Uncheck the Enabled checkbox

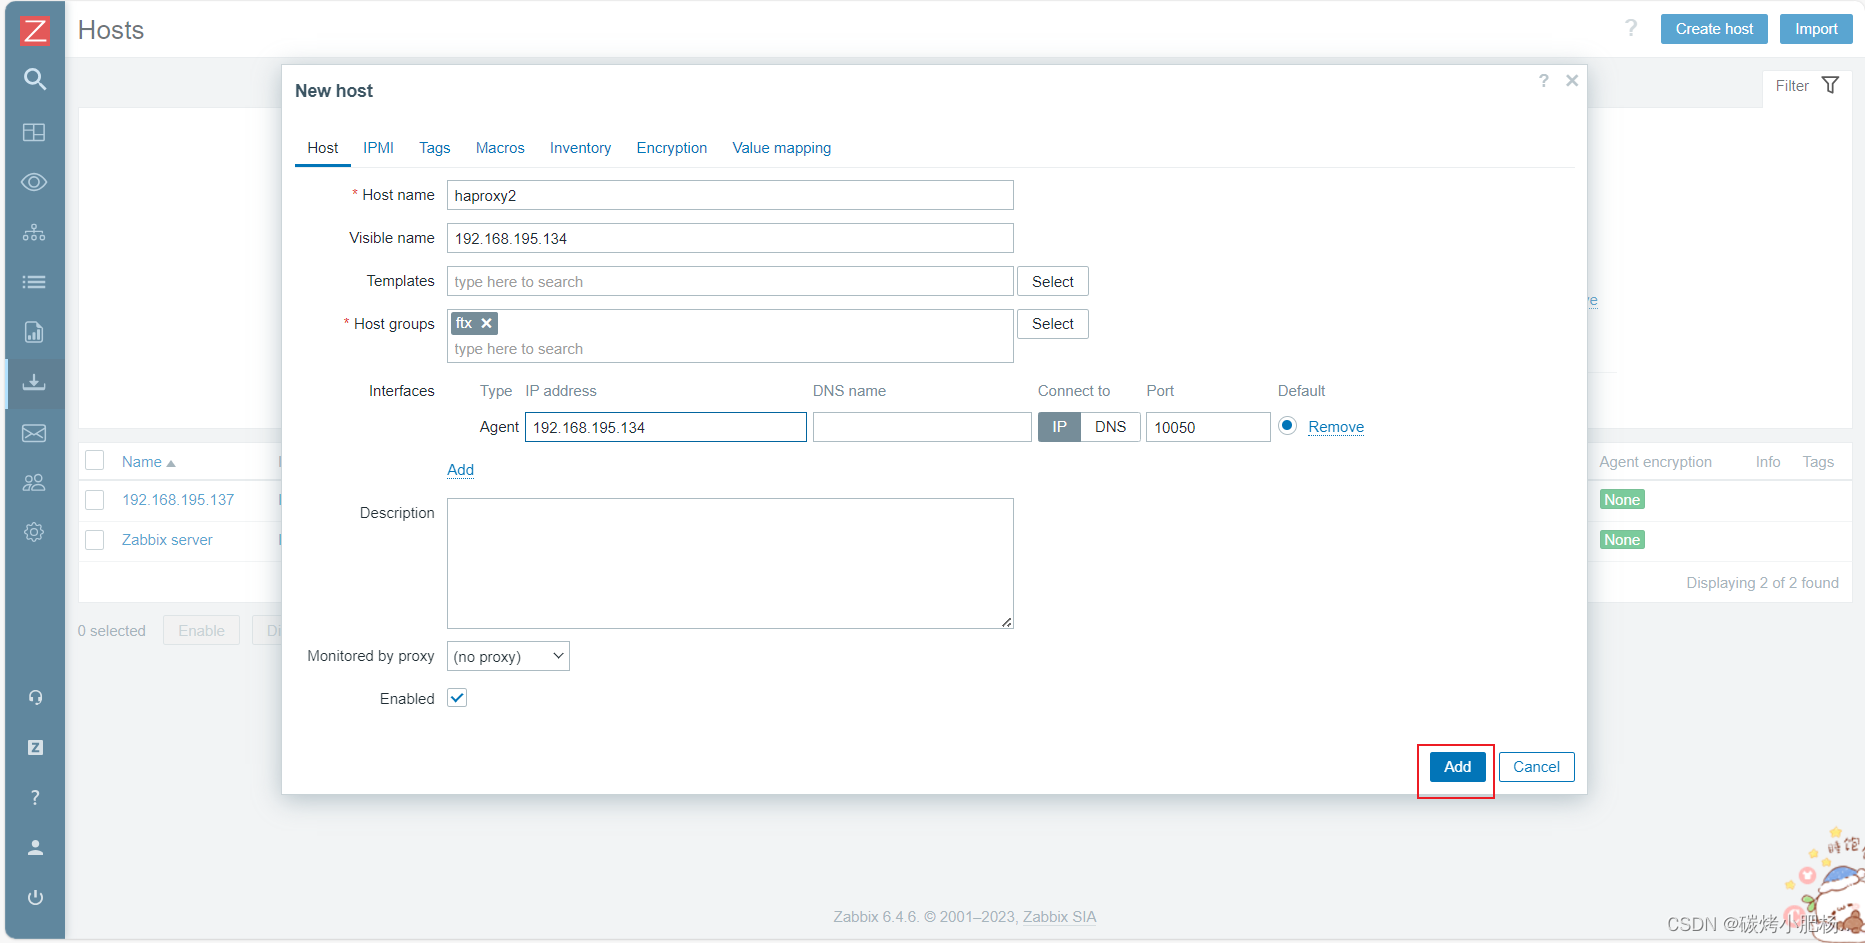point(457,698)
